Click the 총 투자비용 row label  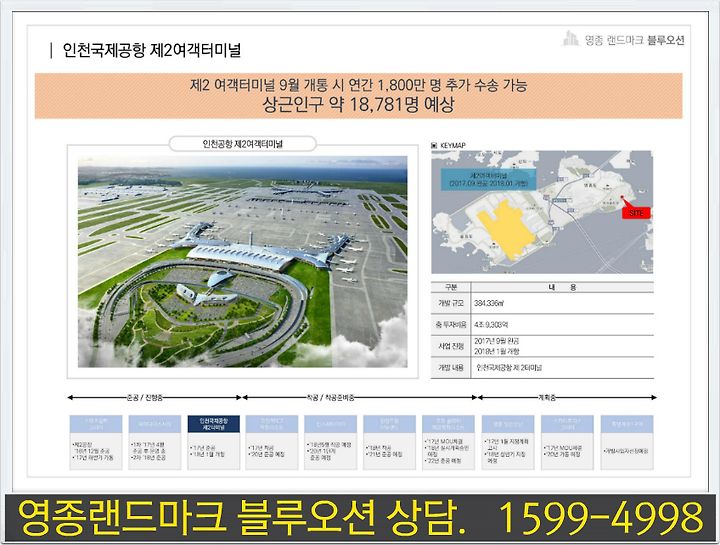(x=451, y=325)
